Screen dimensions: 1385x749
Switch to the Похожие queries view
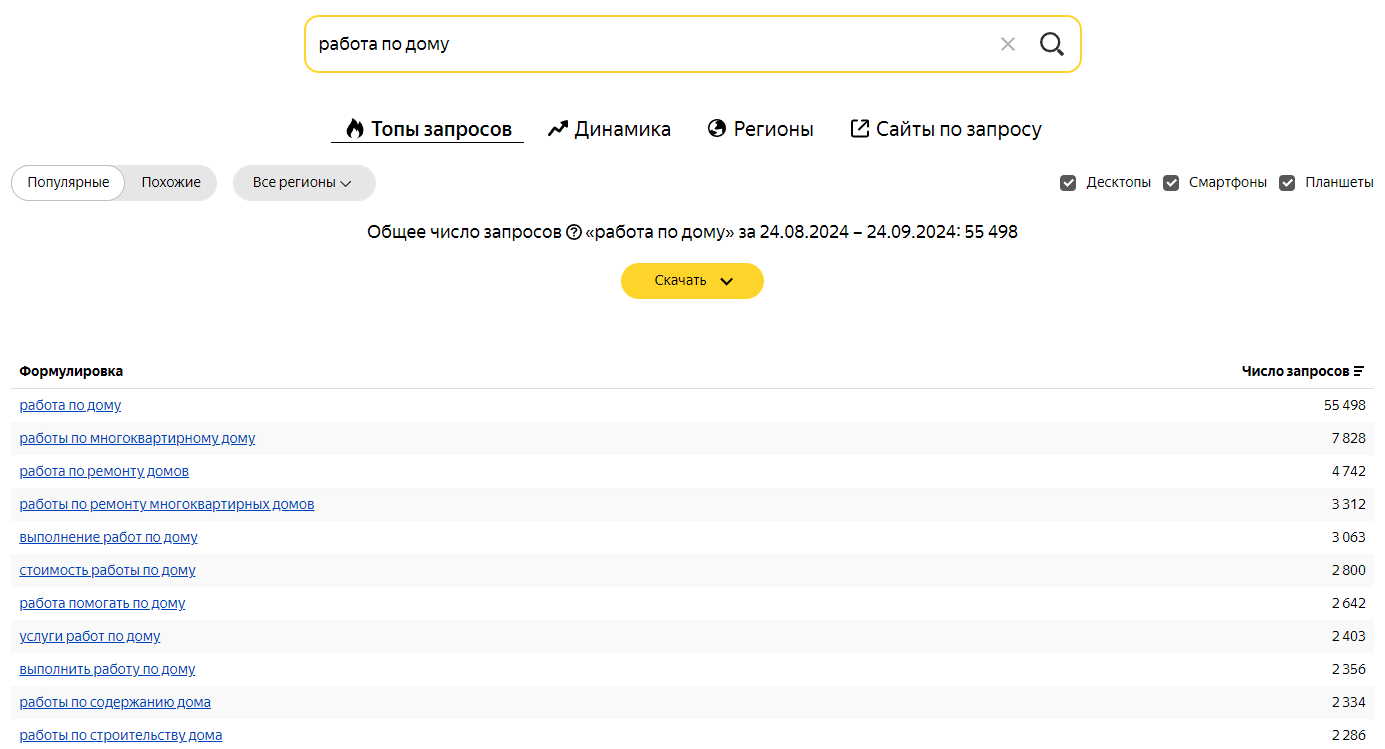click(171, 183)
